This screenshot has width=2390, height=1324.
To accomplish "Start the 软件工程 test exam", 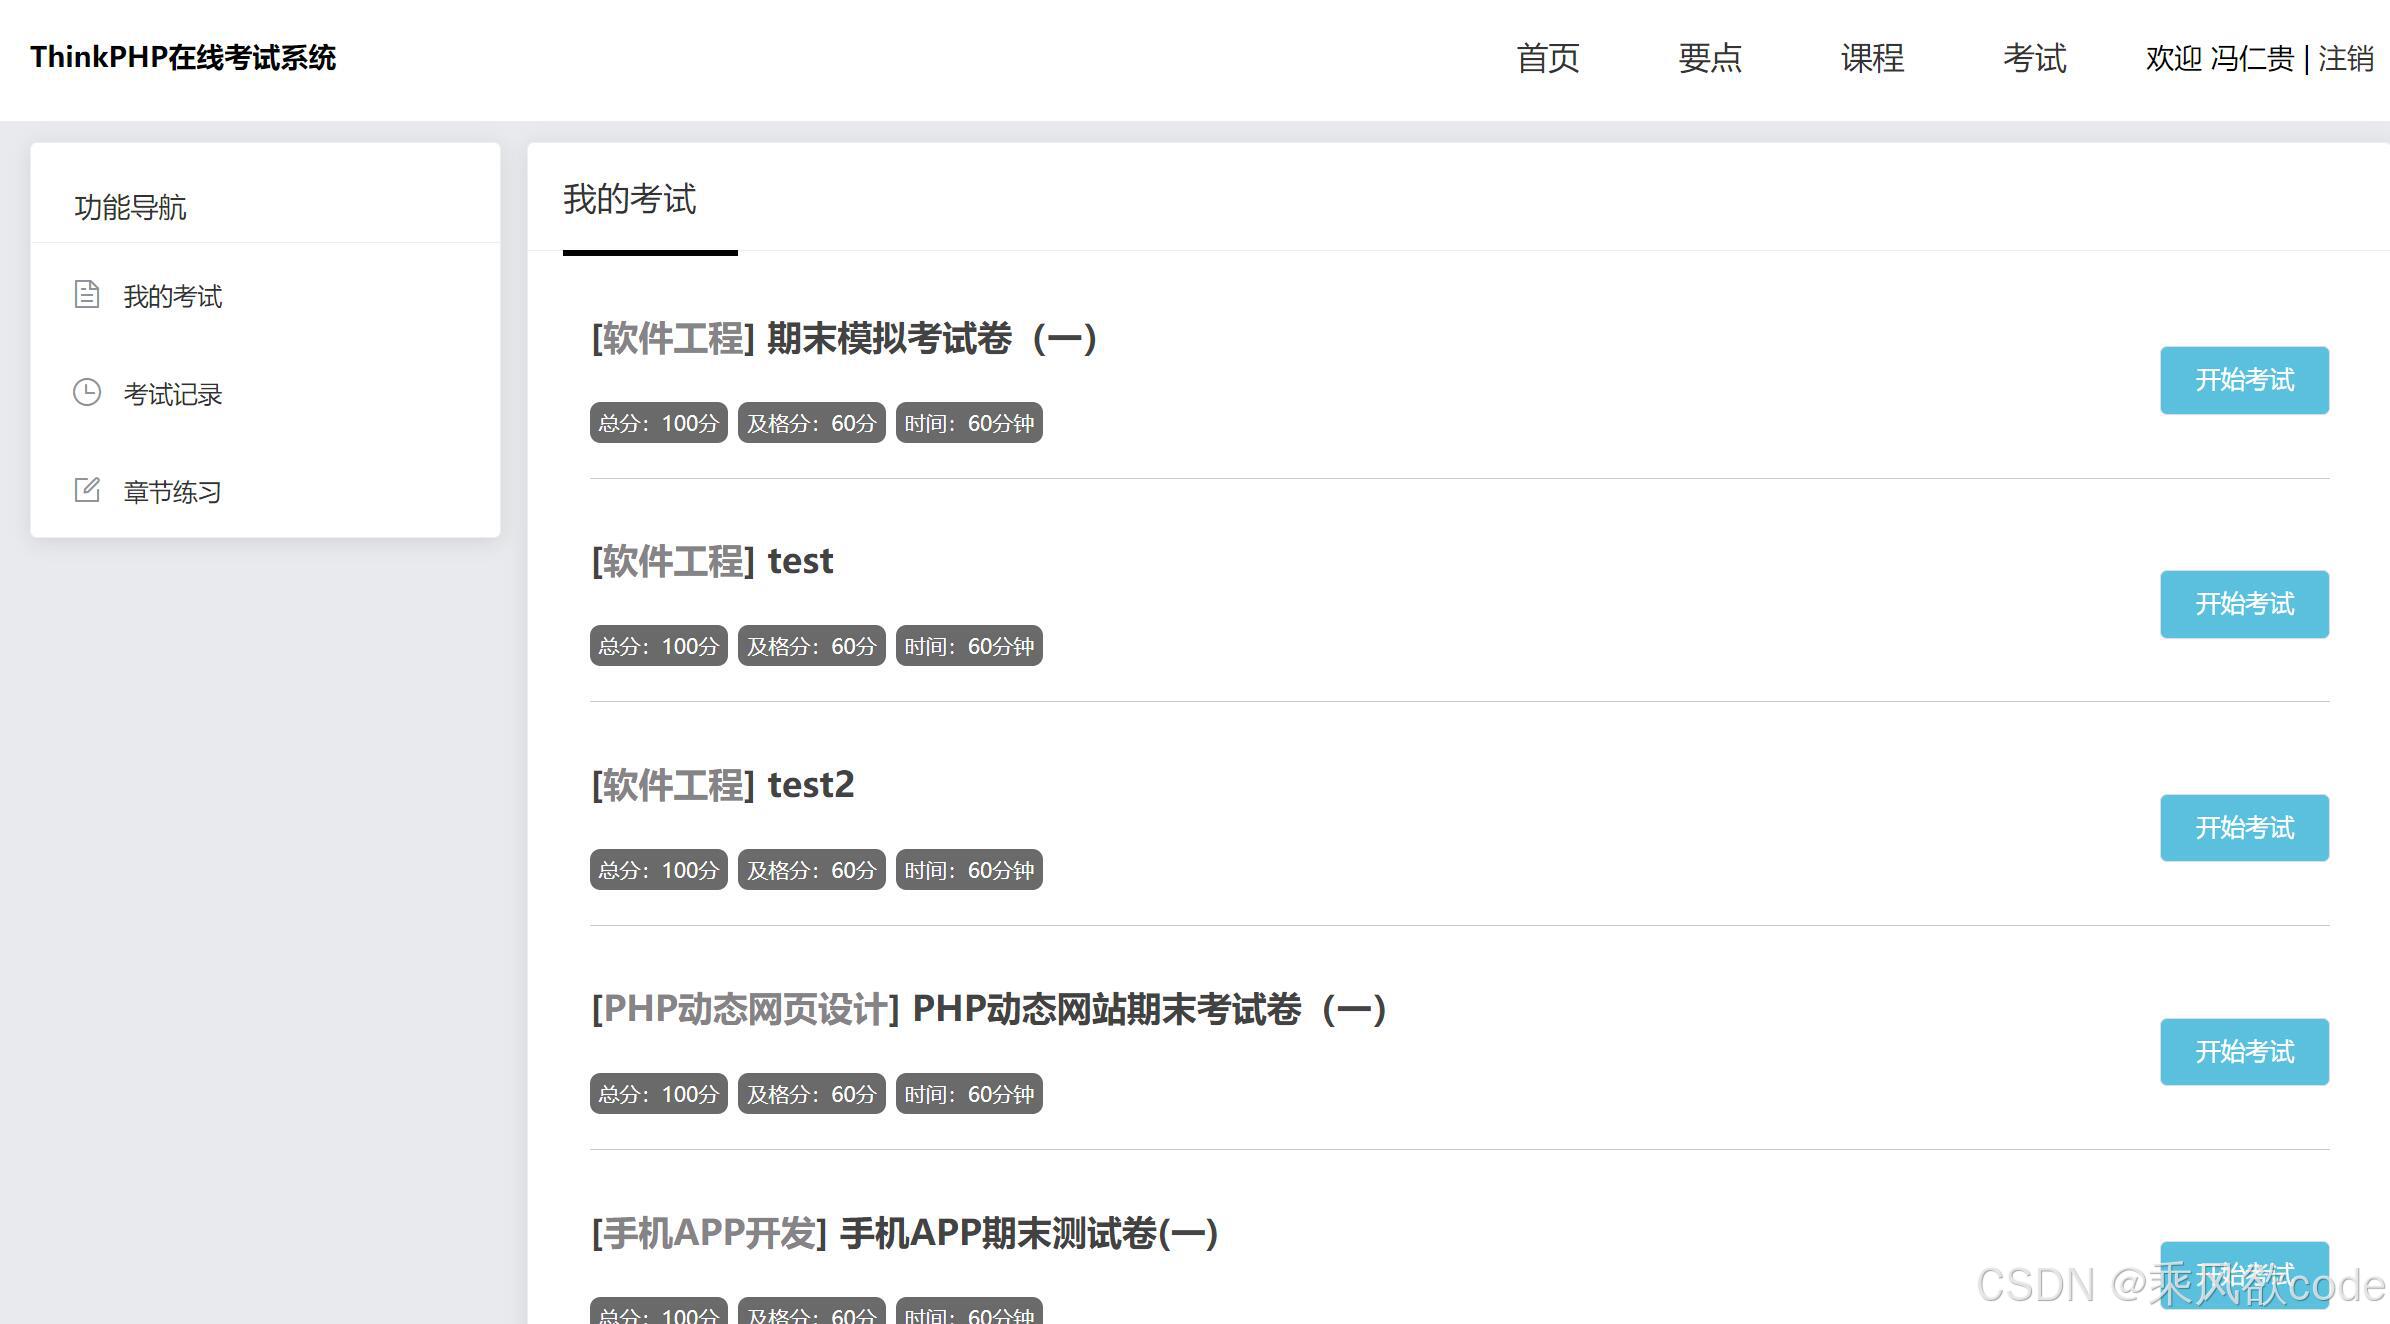I will click(x=2243, y=604).
